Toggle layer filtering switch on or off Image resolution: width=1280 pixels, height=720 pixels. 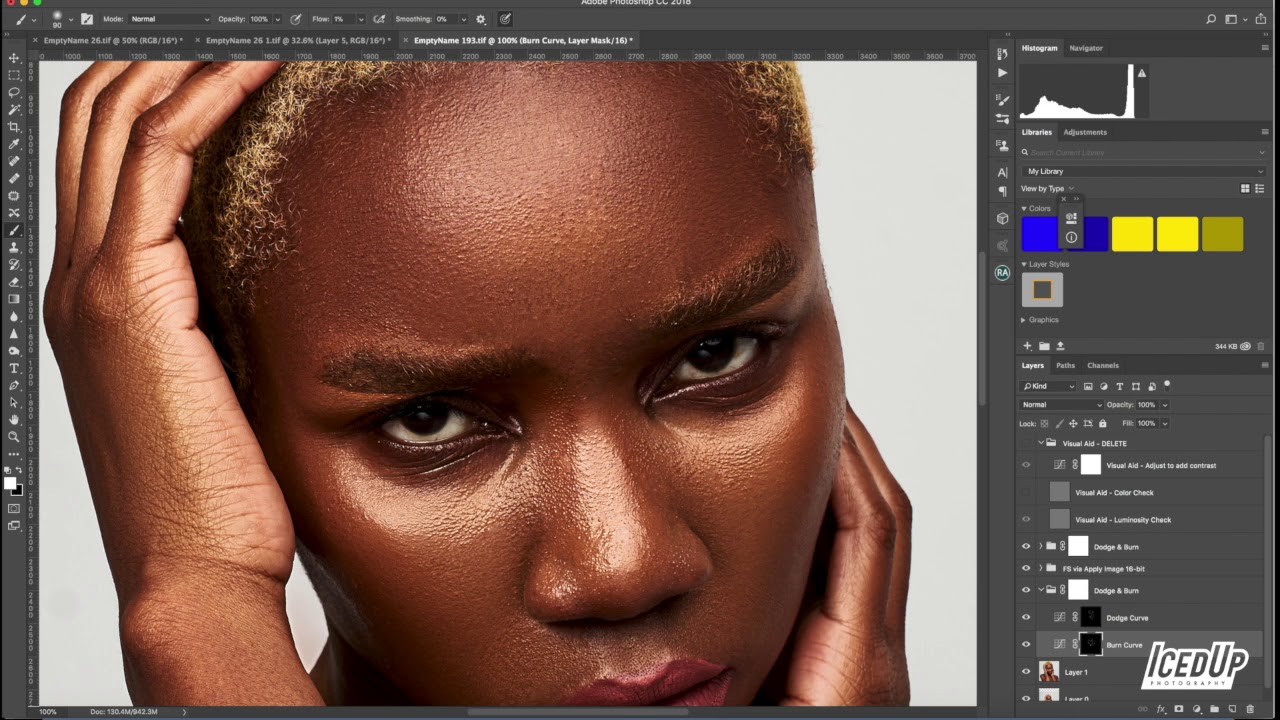[x=1167, y=385]
